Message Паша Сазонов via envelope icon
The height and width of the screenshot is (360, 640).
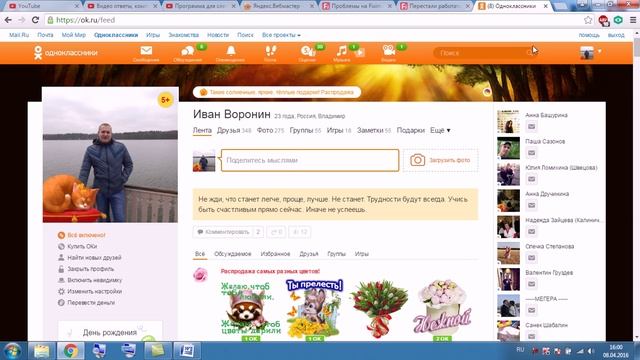[531, 153]
